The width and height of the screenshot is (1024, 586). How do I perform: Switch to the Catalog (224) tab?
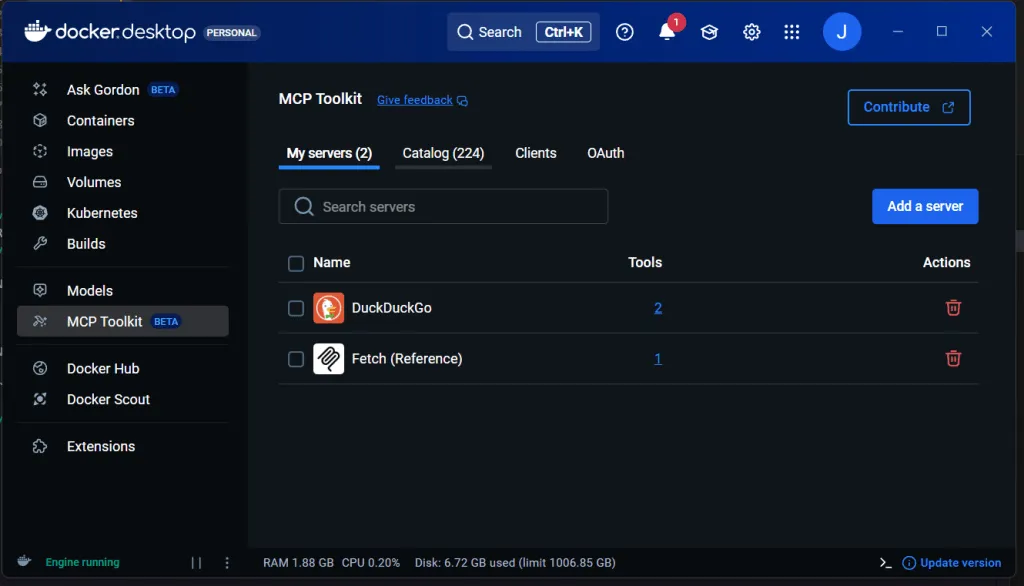tap(443, 154)
